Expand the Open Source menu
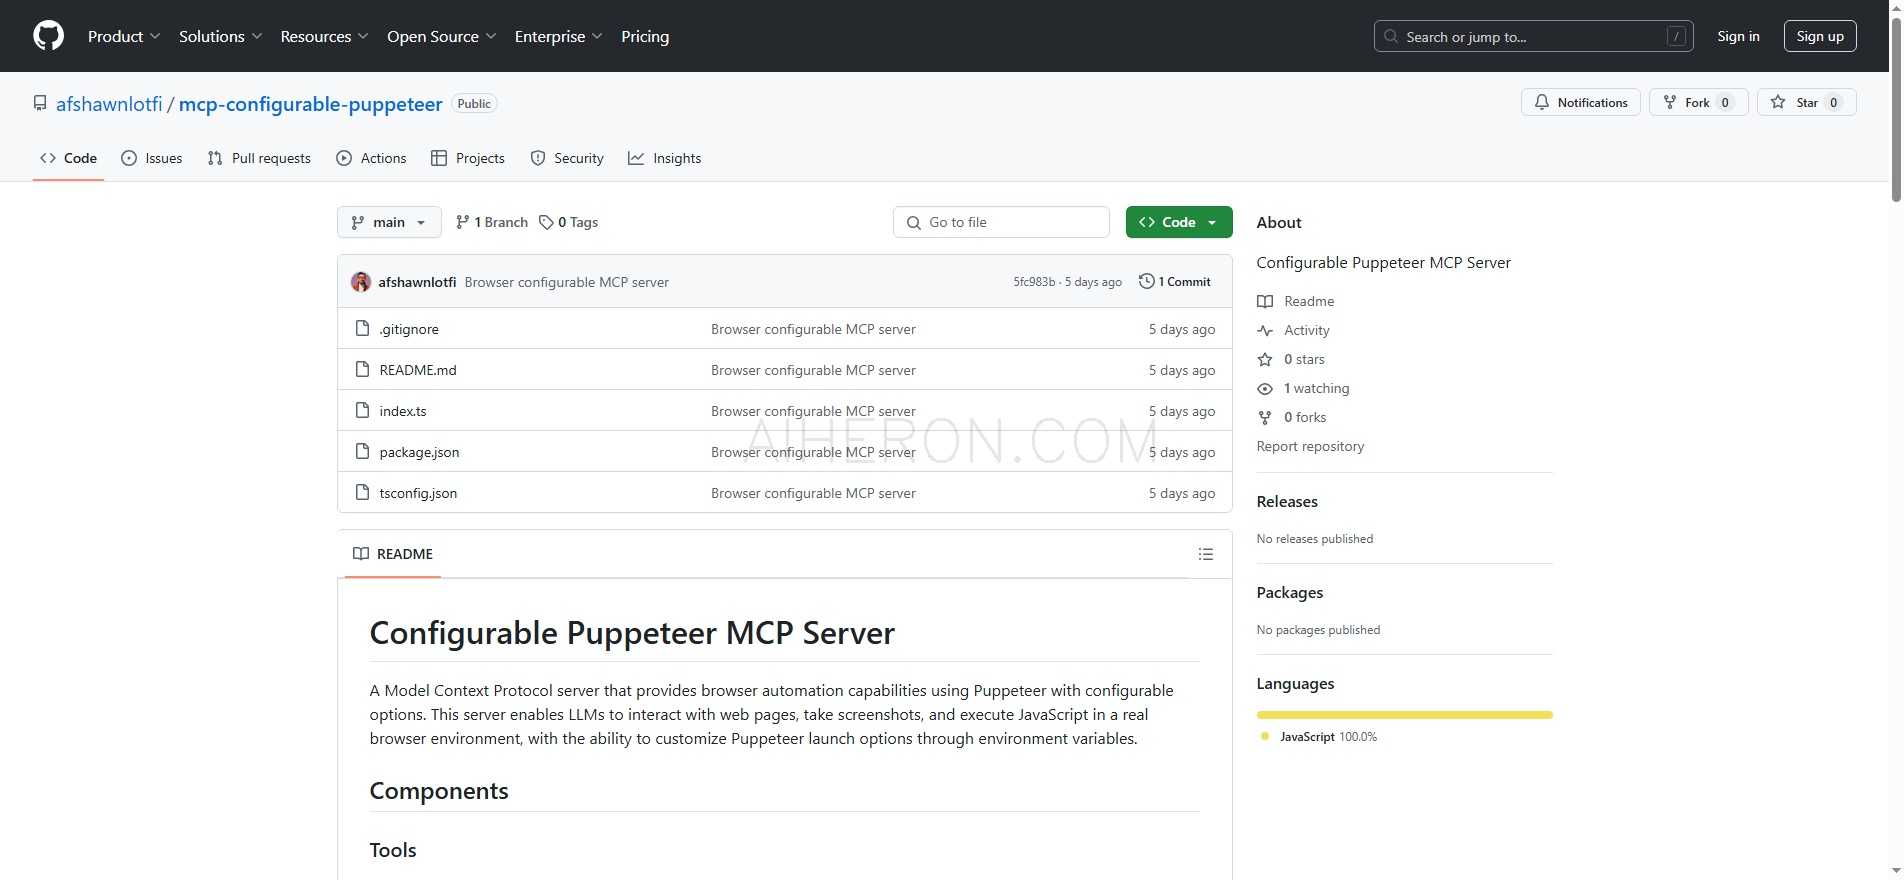This screenshot has width=1904, height=880. pos(442,36)
